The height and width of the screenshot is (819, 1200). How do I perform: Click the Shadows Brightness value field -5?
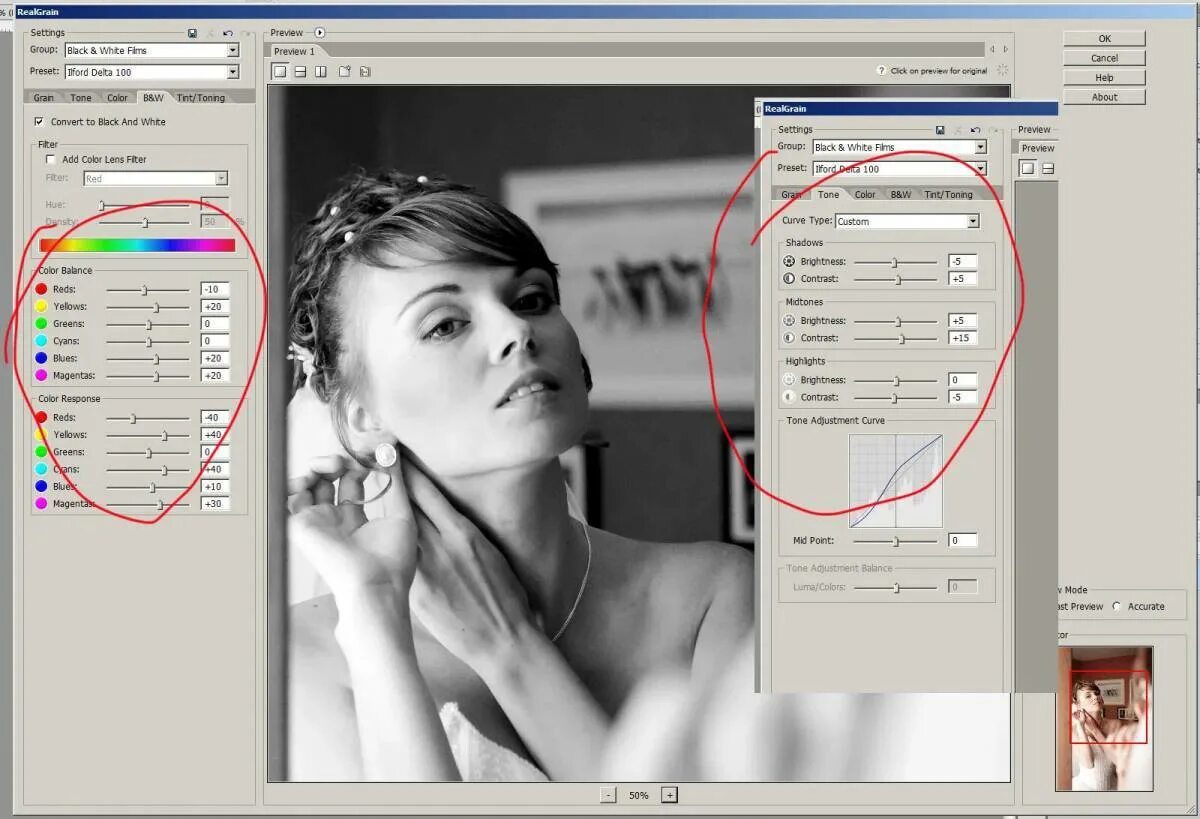[x=962, y=261]
